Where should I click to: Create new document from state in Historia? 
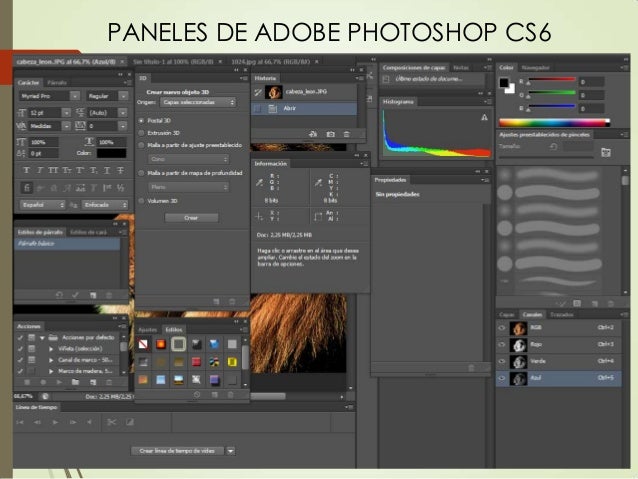pyautogui.click(x=313, y=134)
